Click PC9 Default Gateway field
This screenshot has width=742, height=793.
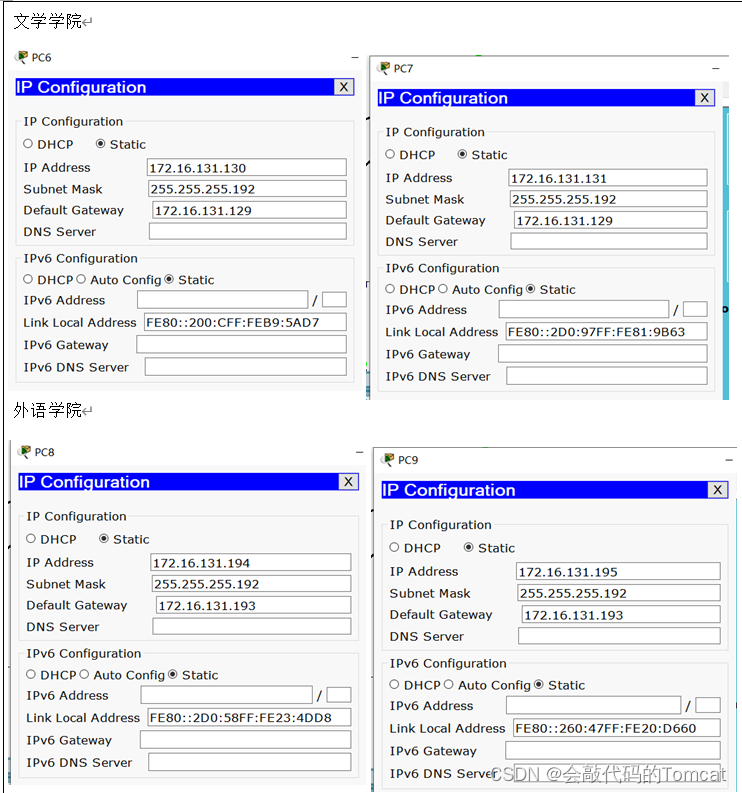[621, 614]
